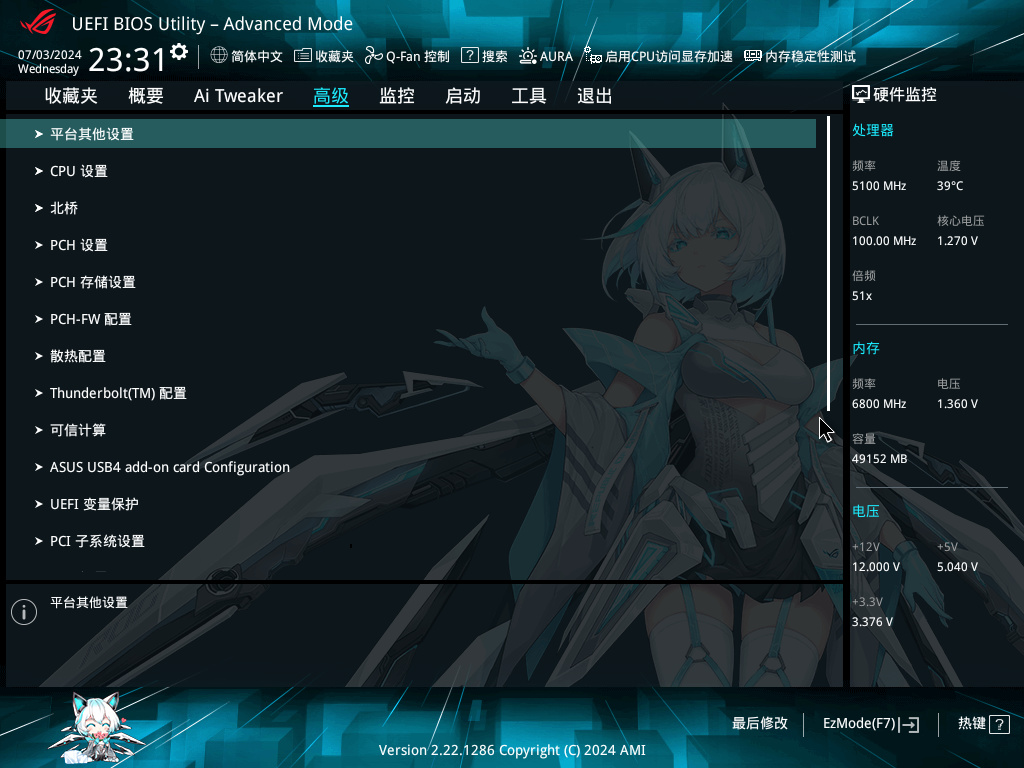
Task: Select the 退出 tab
Action: (x=595, y=96)
